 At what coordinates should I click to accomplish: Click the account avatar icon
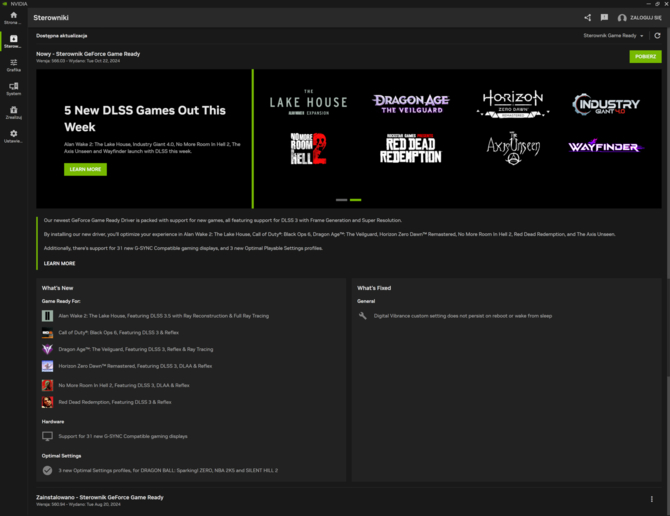[x=622, y=18]
